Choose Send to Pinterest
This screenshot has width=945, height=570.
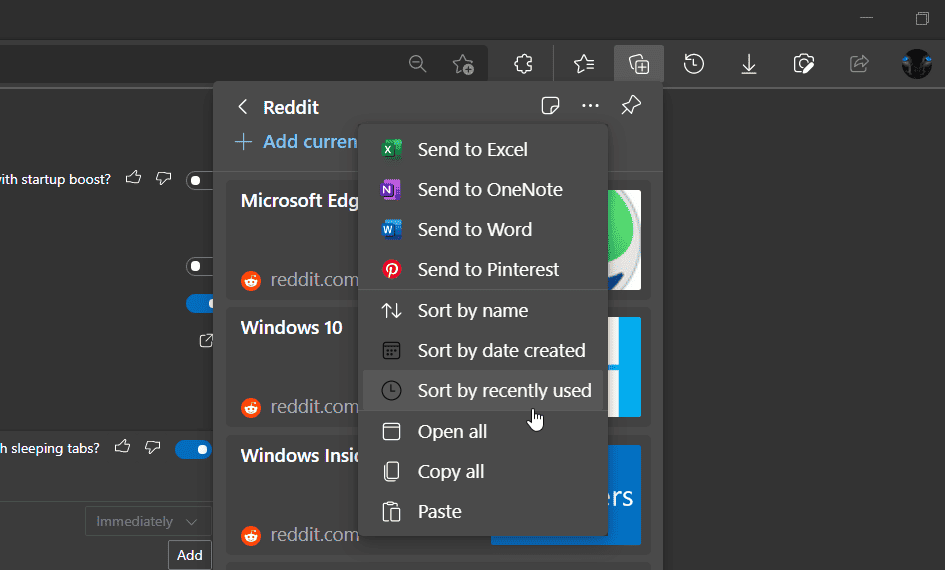coord(483,269)
